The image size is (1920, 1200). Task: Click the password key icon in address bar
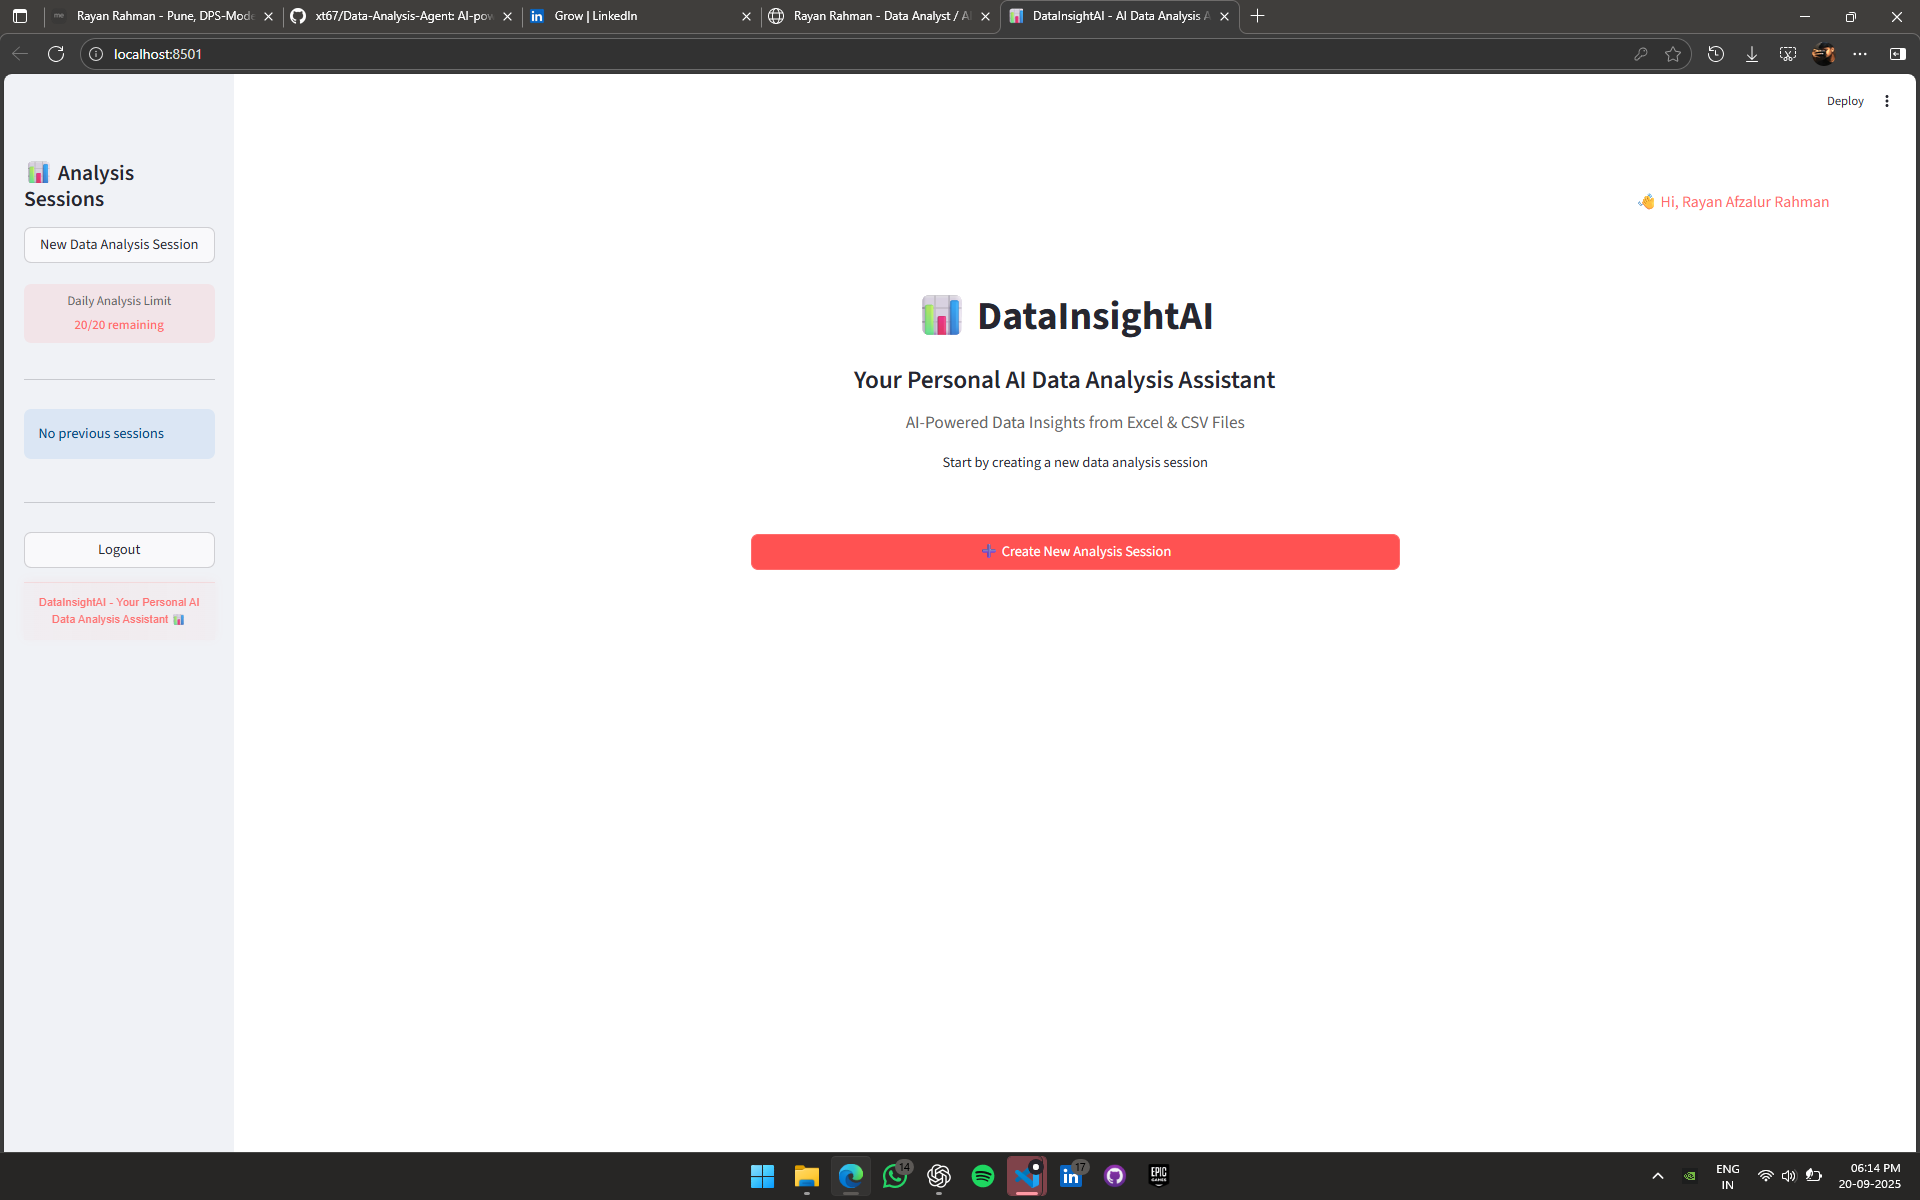click(x=1640, y=54)
